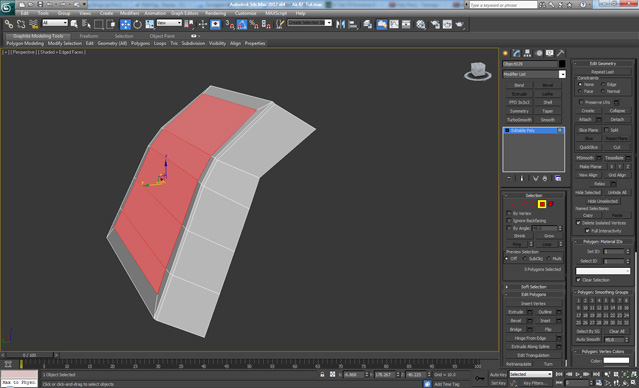Click the Select by Name icon
This screenshot has width=639, height=388.
pos(86,24)
